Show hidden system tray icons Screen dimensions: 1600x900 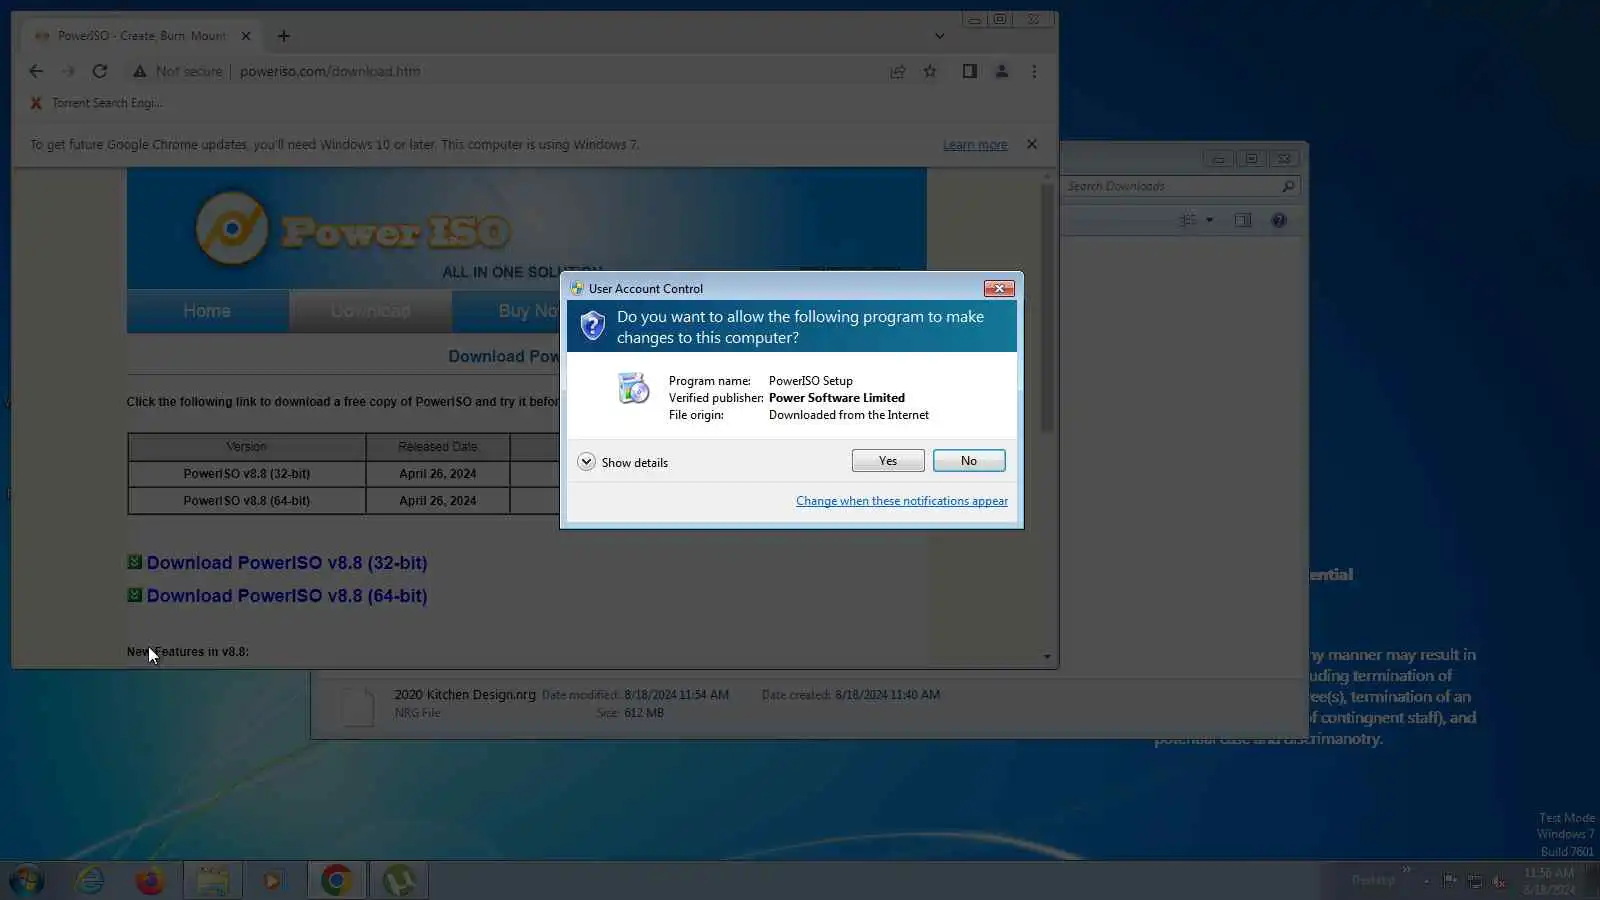pyautogui.click(x=1427, y=881)
